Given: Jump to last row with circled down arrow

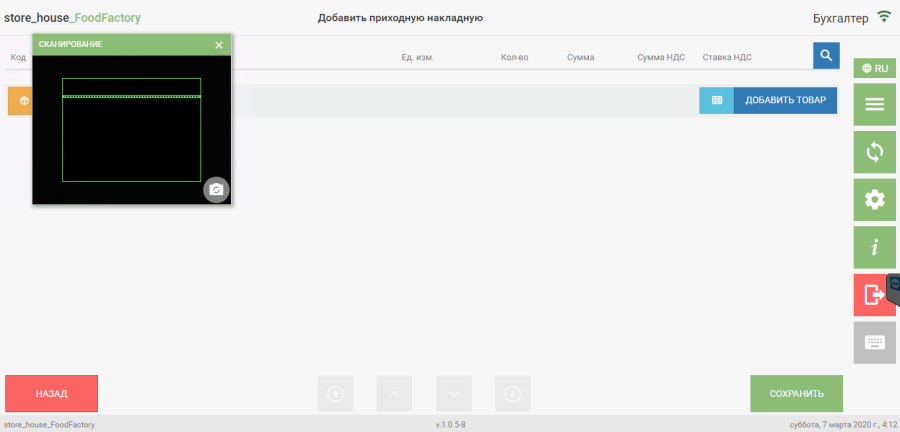Looking at the screenshot, I should 512,394.
